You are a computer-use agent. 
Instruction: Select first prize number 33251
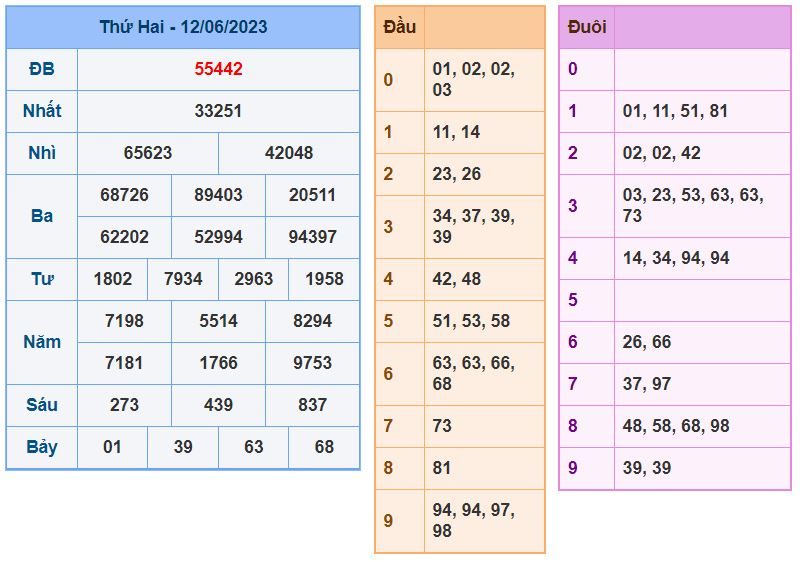tap(218, 111)
